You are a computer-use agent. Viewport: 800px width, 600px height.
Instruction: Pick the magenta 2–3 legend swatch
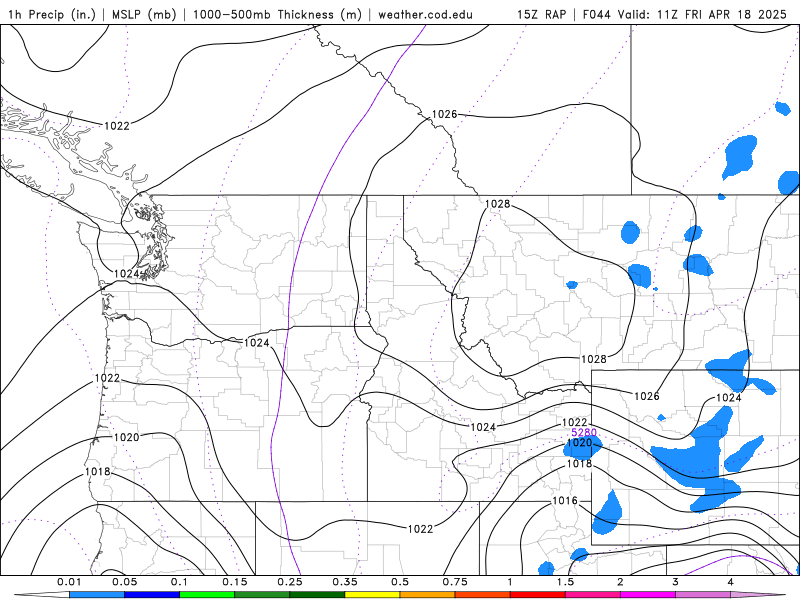[x=648, y=595]
